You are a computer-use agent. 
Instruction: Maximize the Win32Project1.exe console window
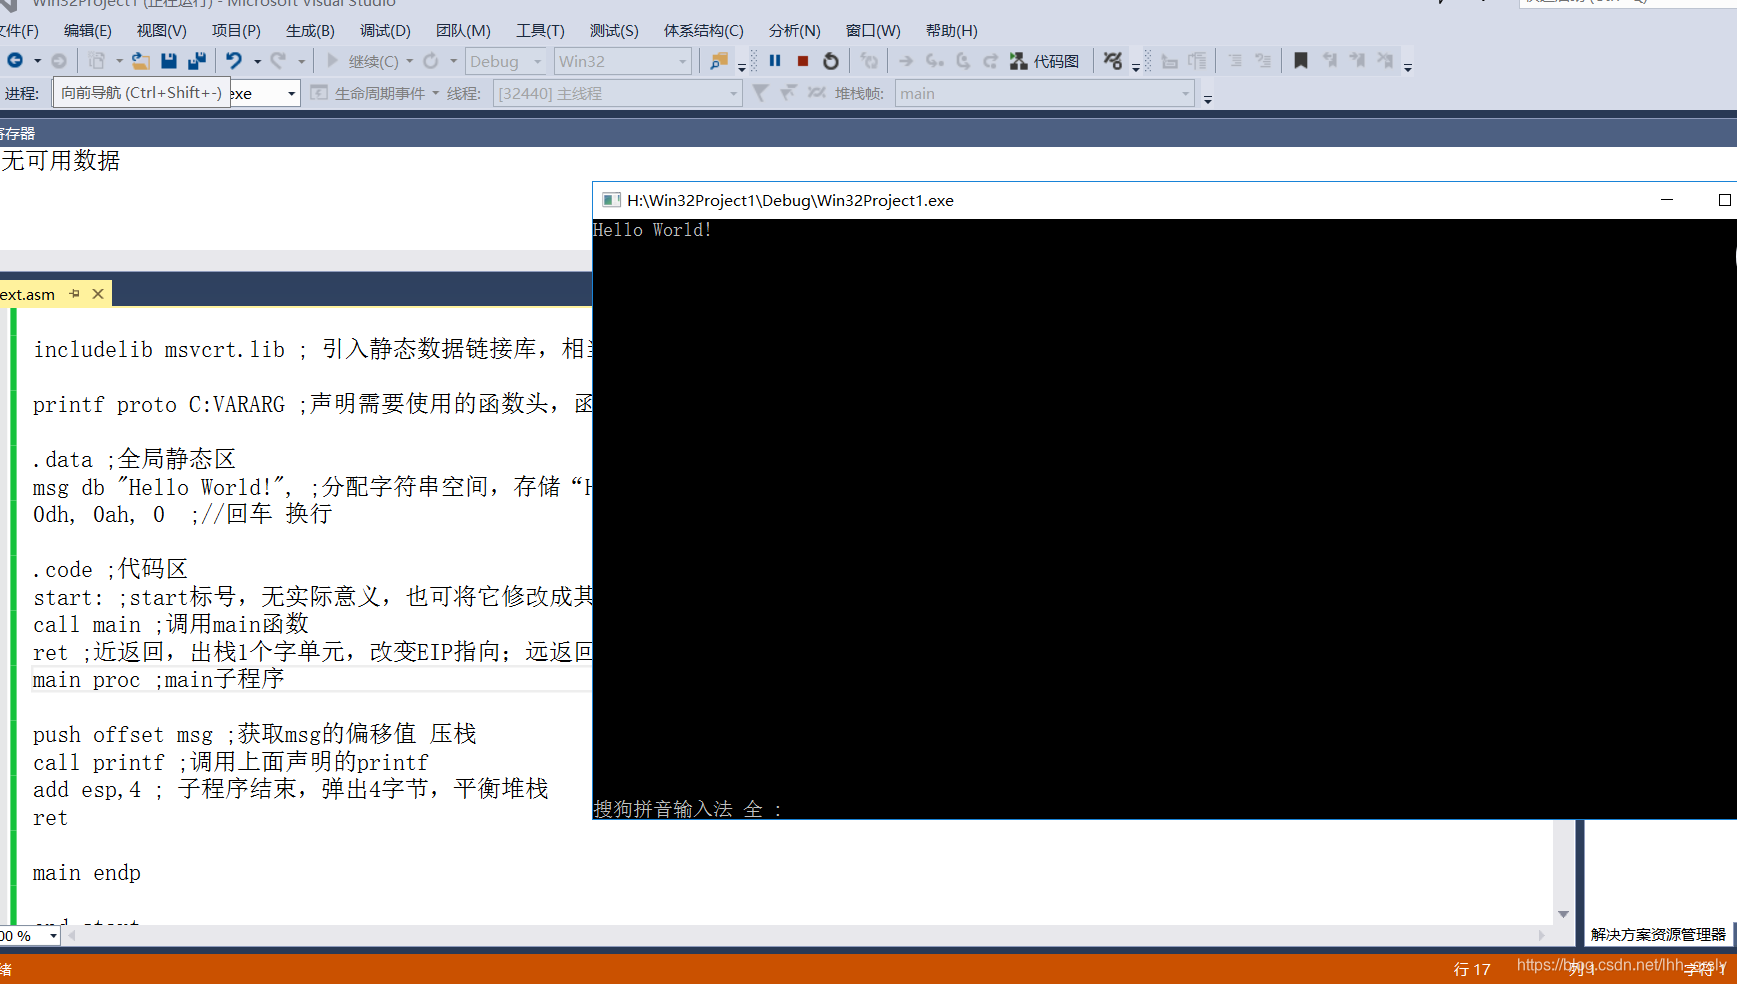pyautogui.click(x=1724, y=200)
